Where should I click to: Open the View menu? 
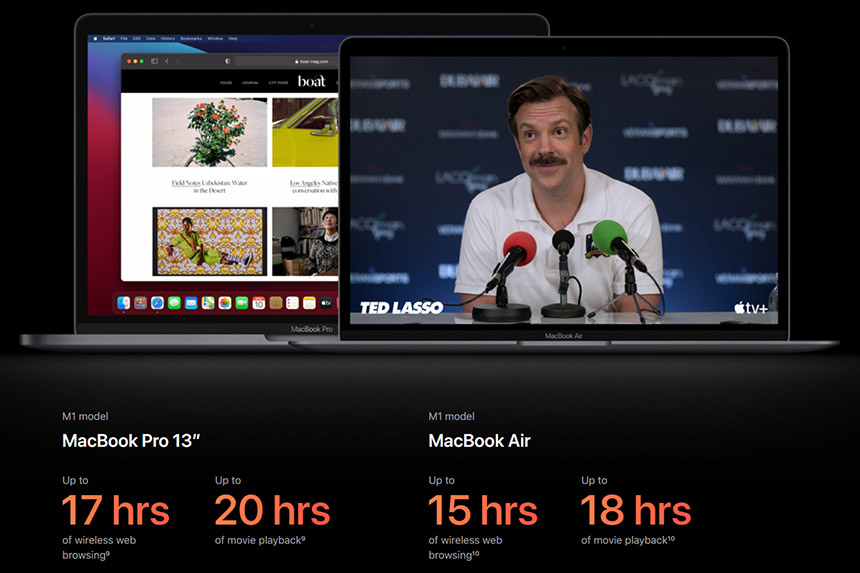151,39
